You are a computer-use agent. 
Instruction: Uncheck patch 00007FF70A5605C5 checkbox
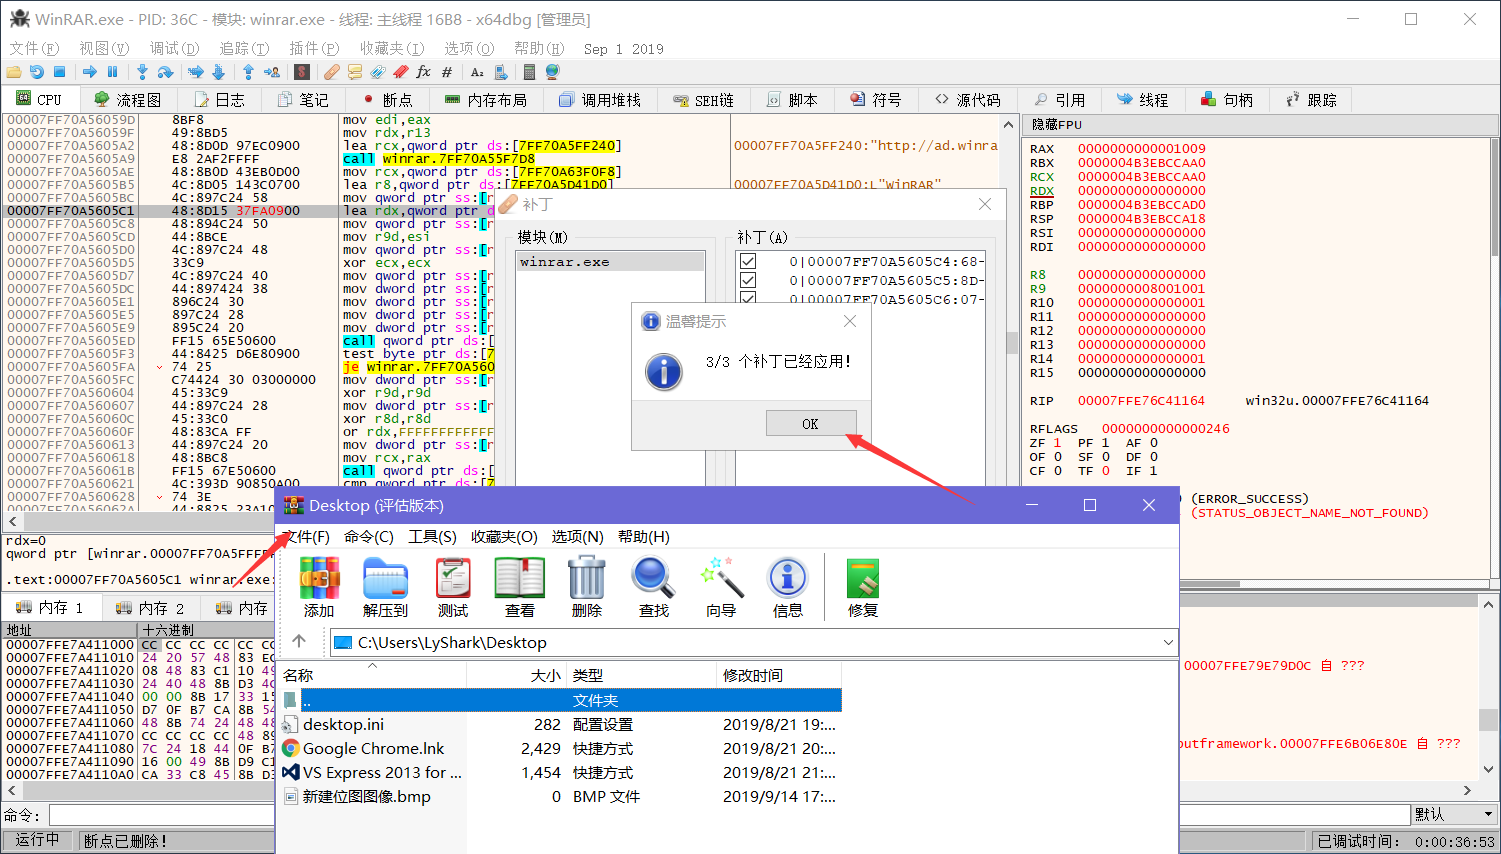[x=748, y=280]
